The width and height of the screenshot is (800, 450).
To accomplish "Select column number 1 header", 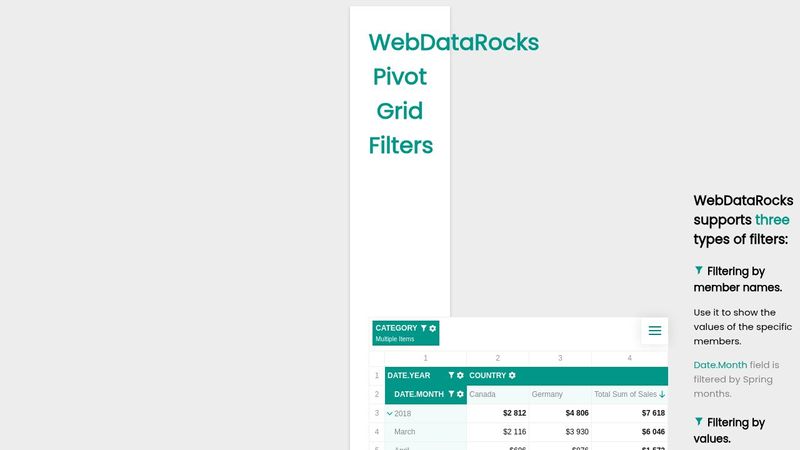I will coord(426,358).
